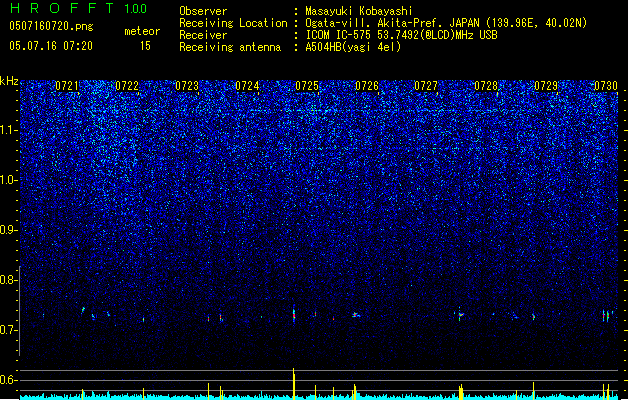Click the 0729 time marker
This screenshot has height=400, width=629.
coord(546,86)
